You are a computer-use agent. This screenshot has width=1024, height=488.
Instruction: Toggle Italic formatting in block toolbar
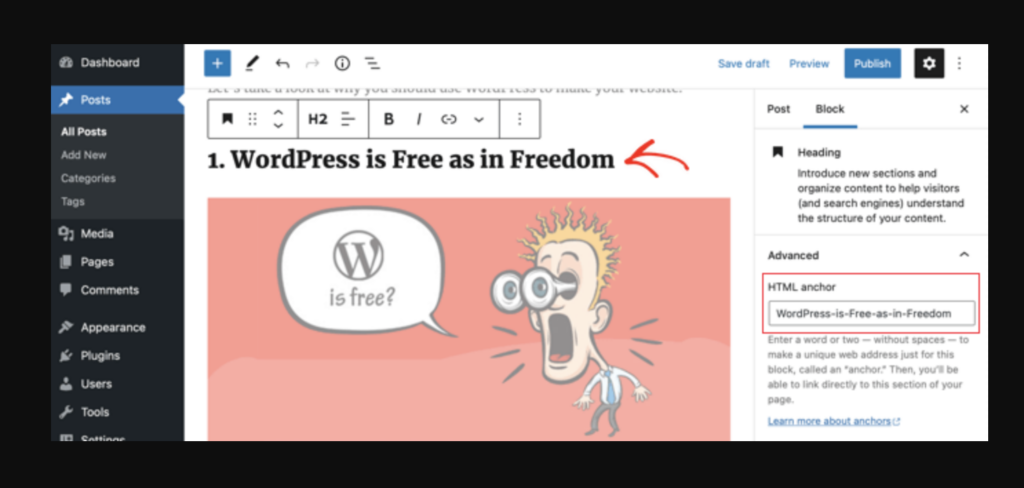(419, 119)
